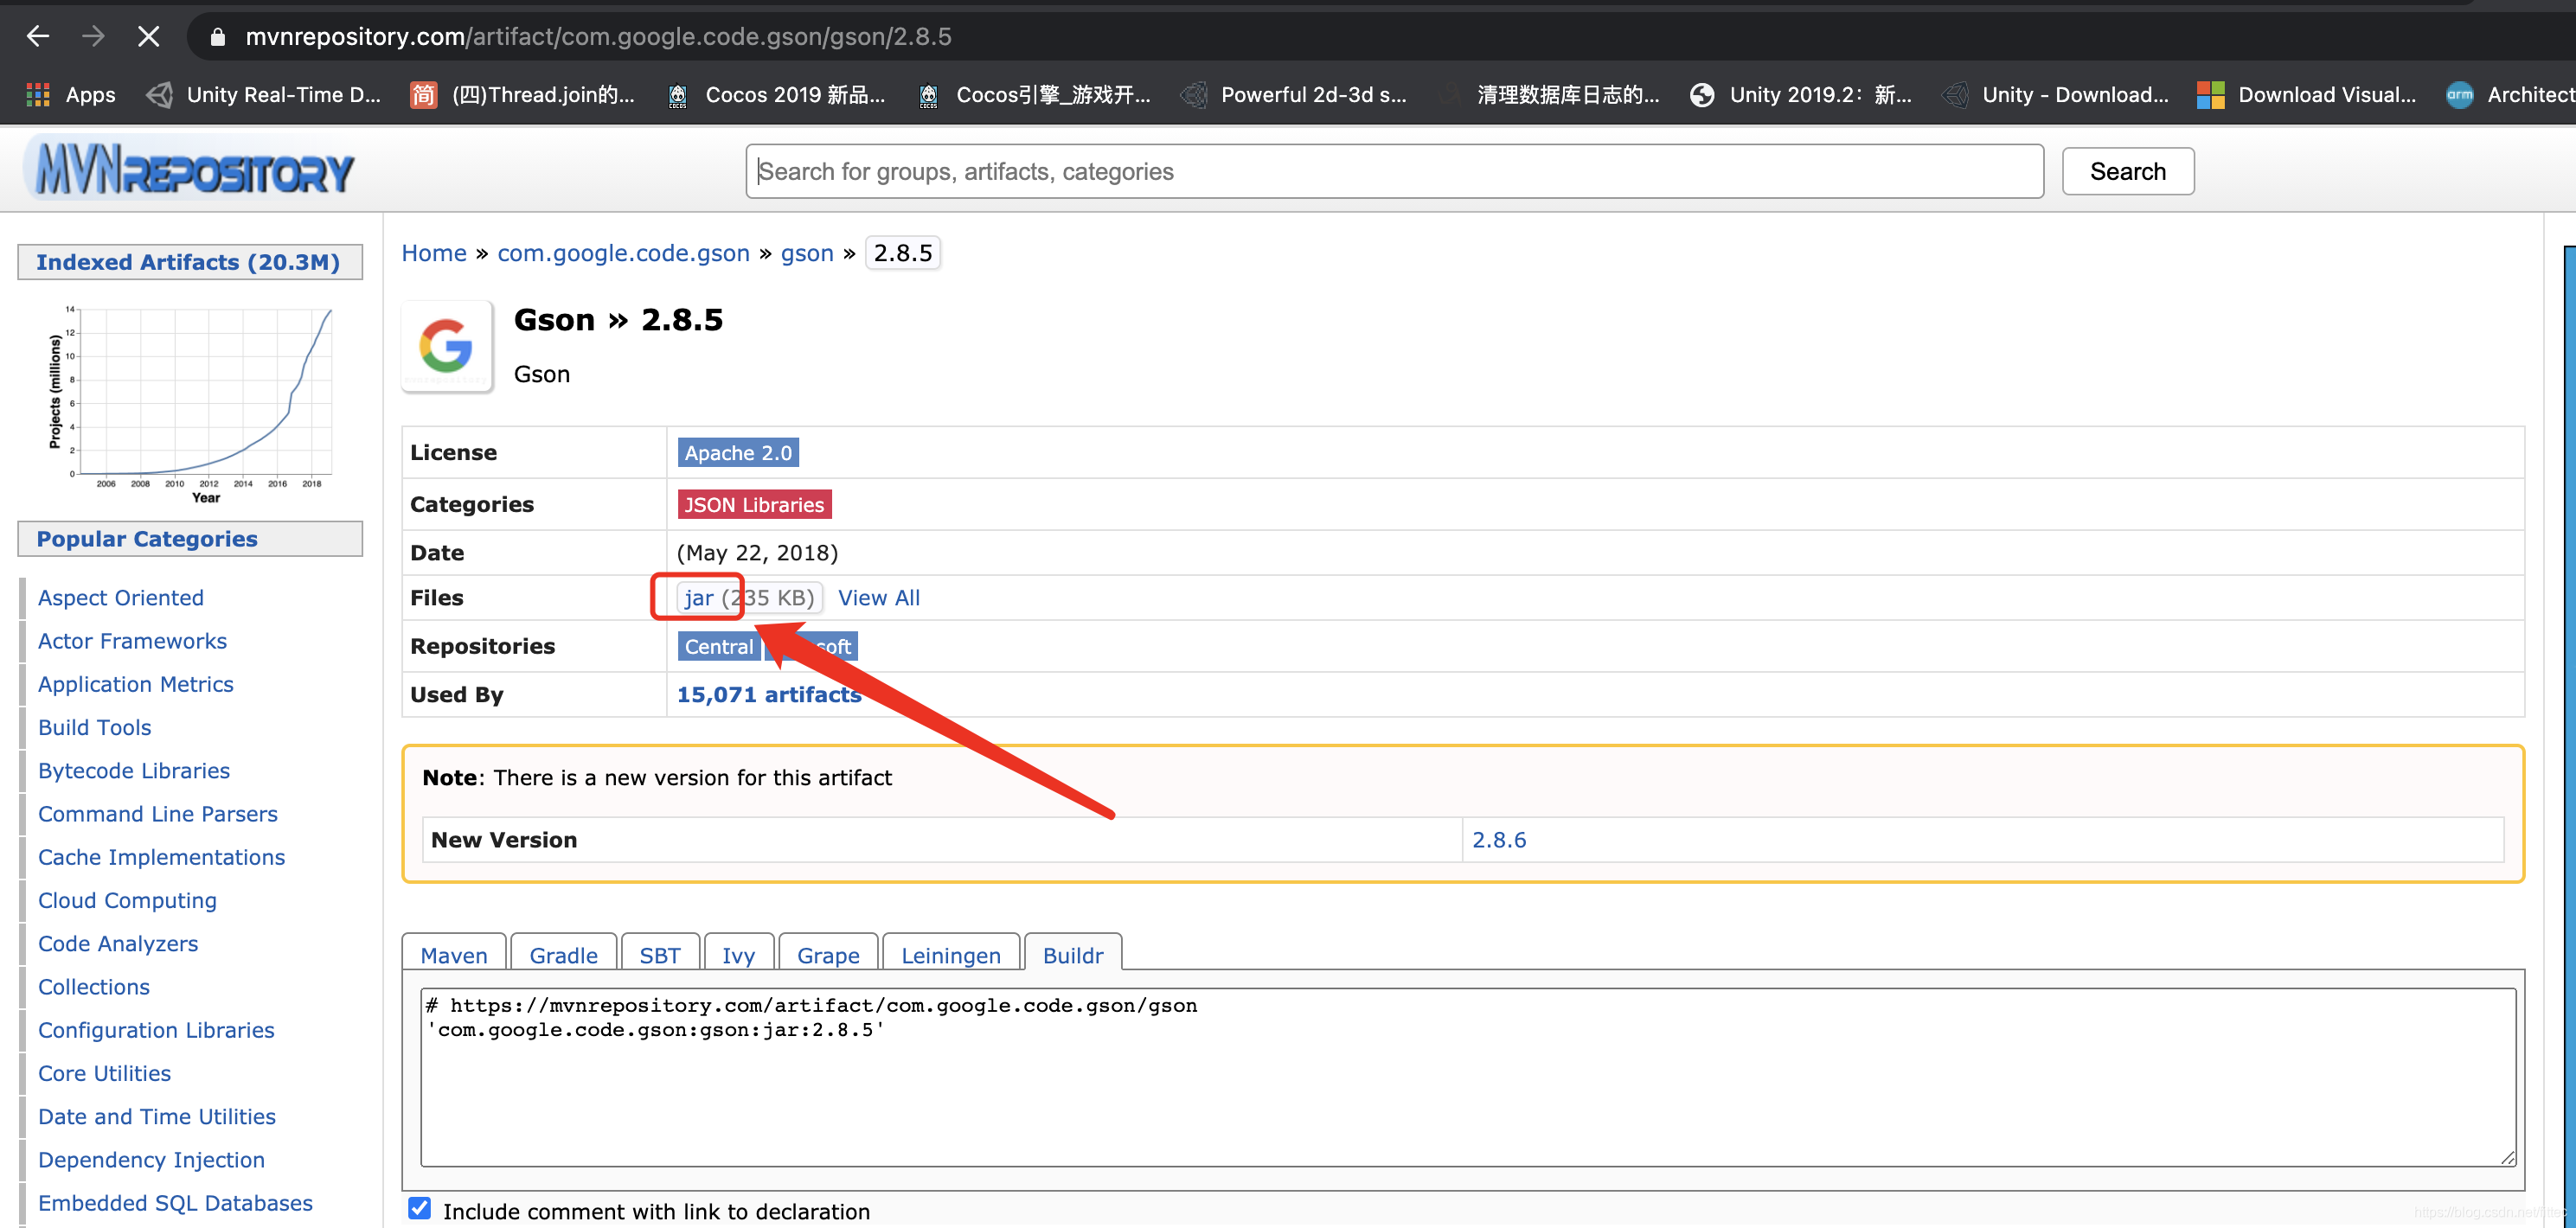Open Actor Frameworks category
Viewport: 2576px width, 1228px height.
click(x=132, y=641)
